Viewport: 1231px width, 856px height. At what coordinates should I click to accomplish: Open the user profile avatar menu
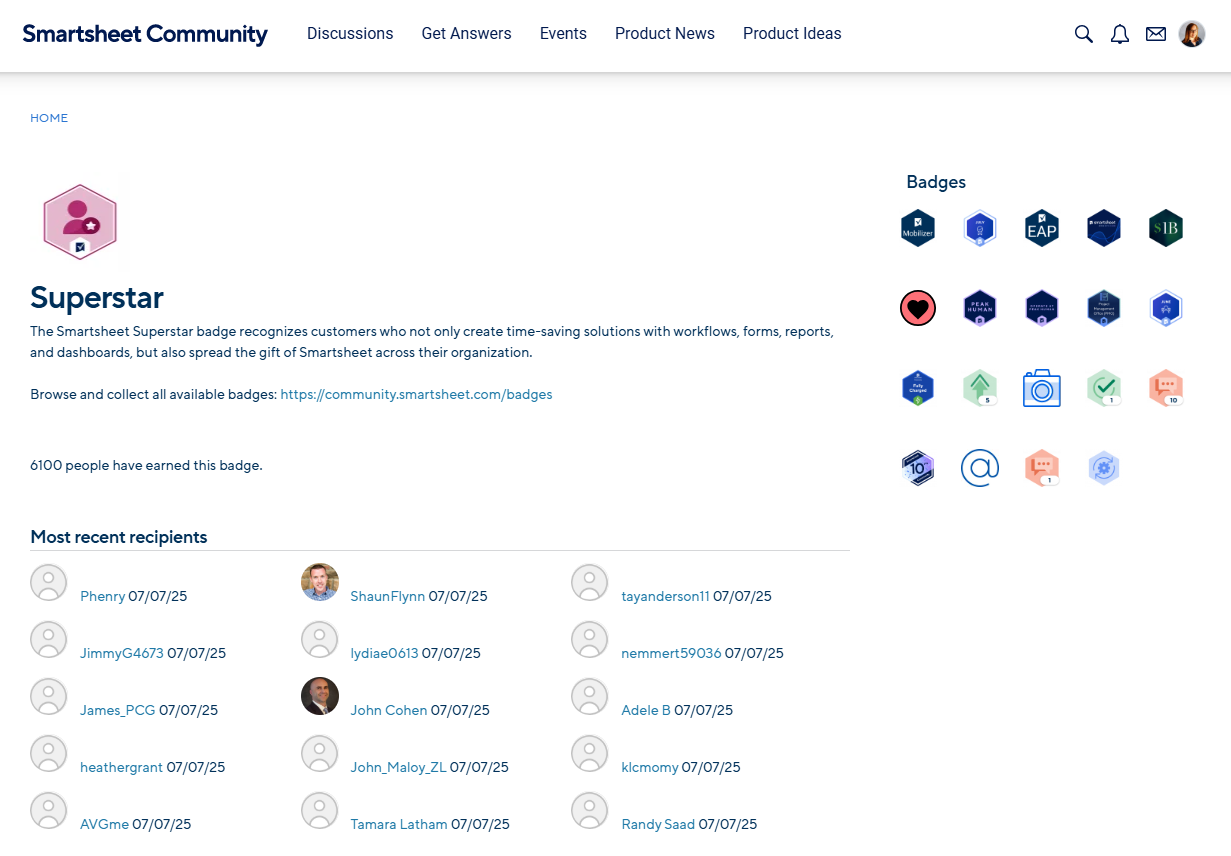pos(1192,34)
